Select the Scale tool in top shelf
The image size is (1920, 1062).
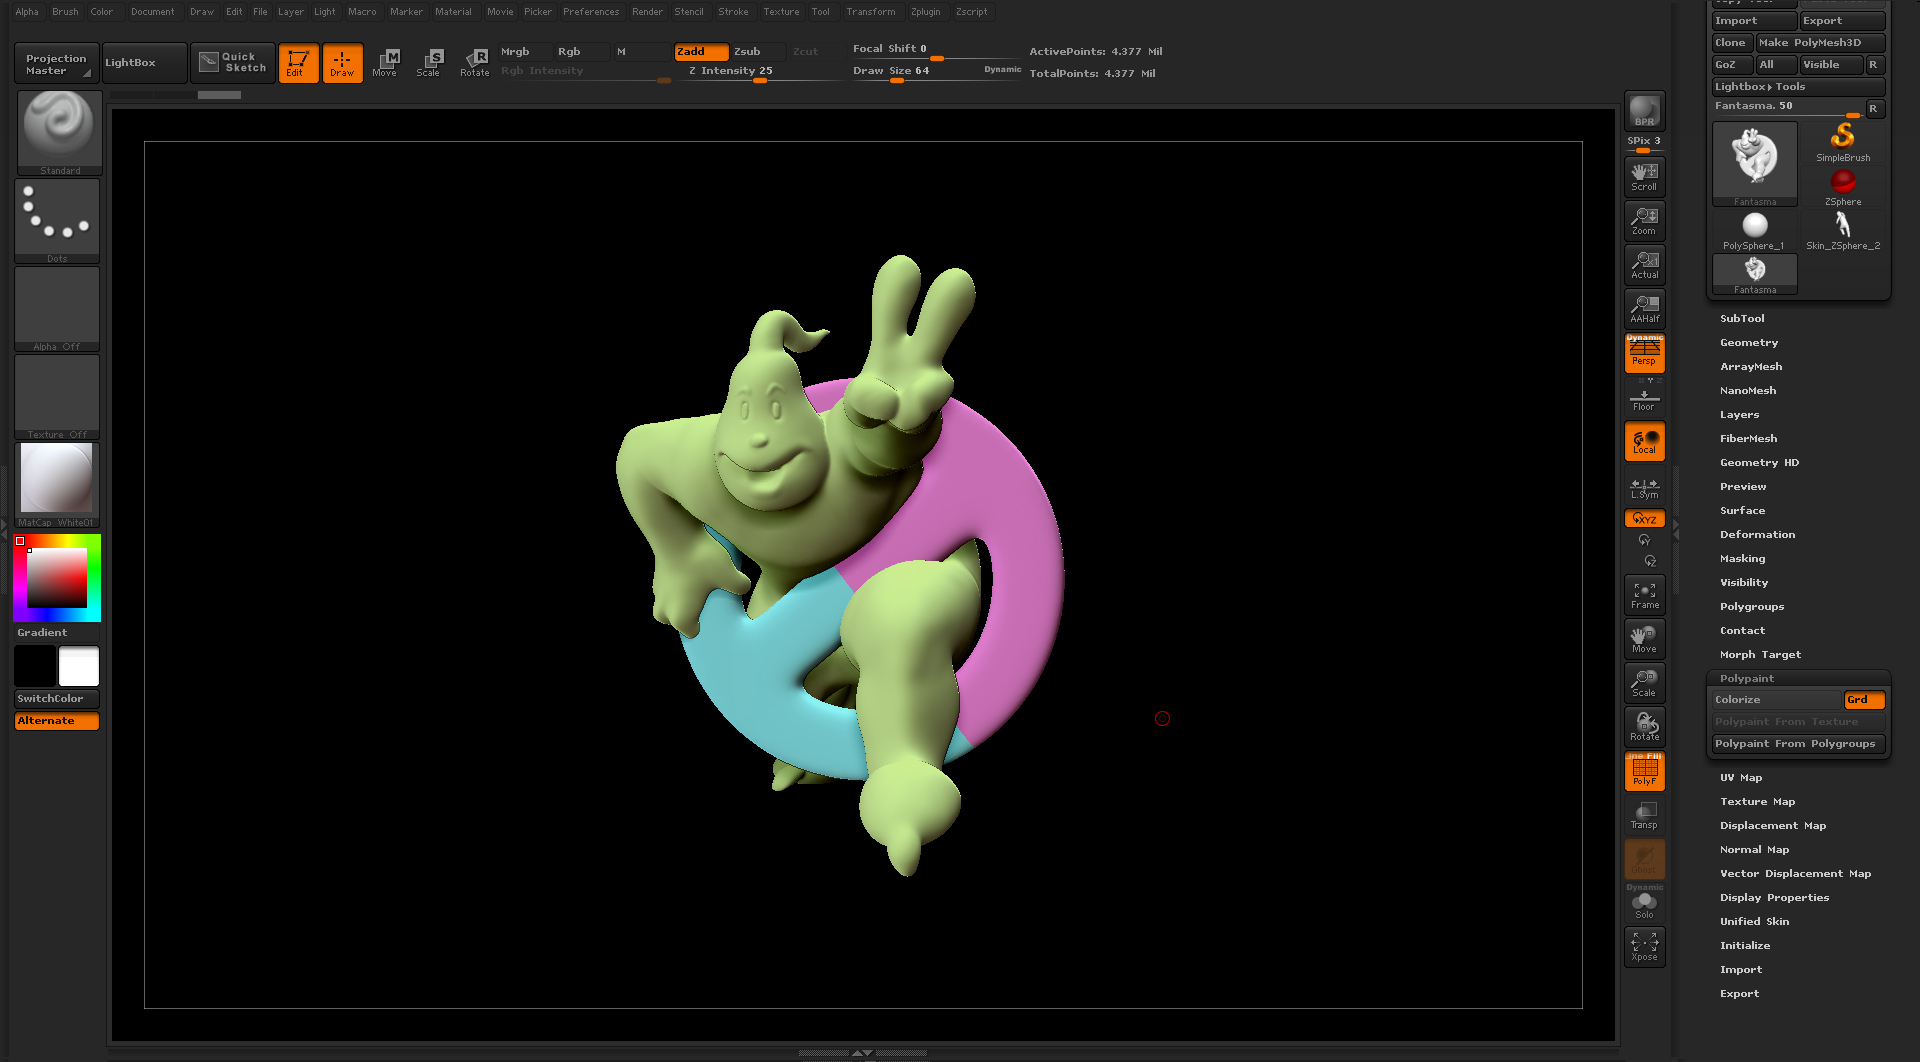(429, 63)
